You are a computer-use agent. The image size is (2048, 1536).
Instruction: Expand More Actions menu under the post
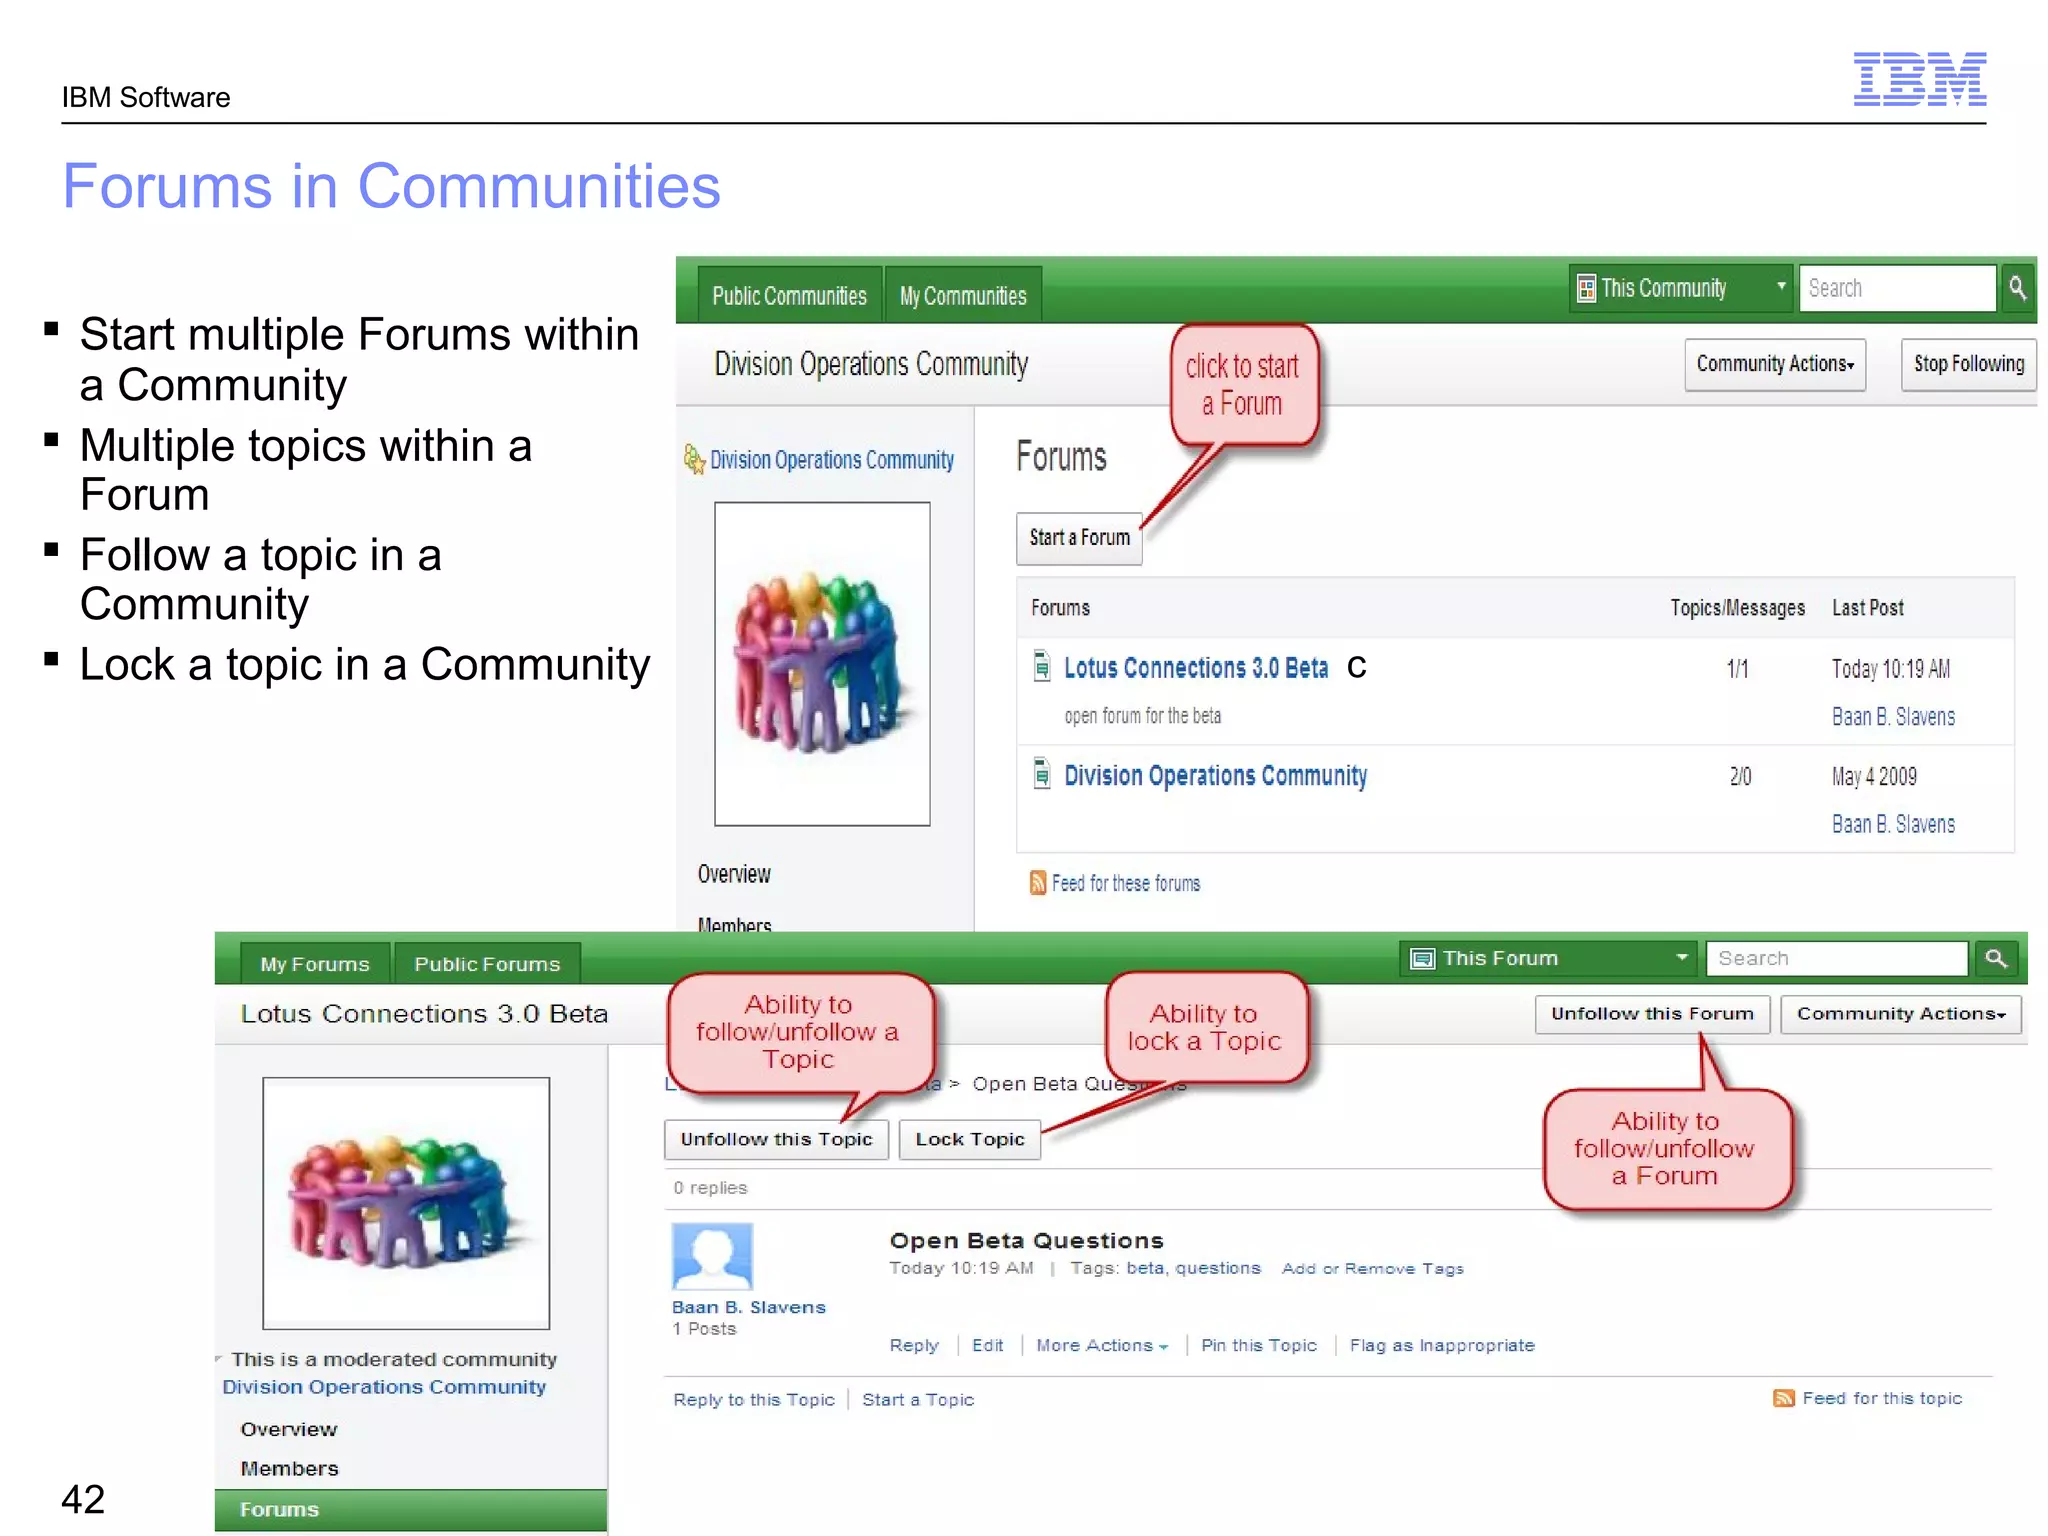(x=1102, y=1346)
